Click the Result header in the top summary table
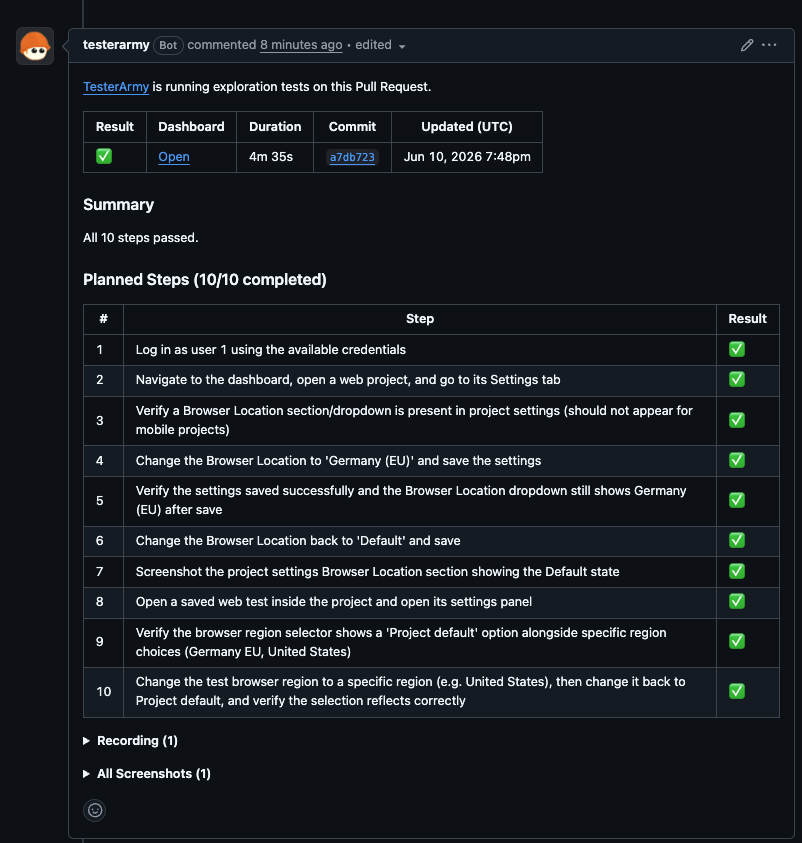 [x=114, y=127]
